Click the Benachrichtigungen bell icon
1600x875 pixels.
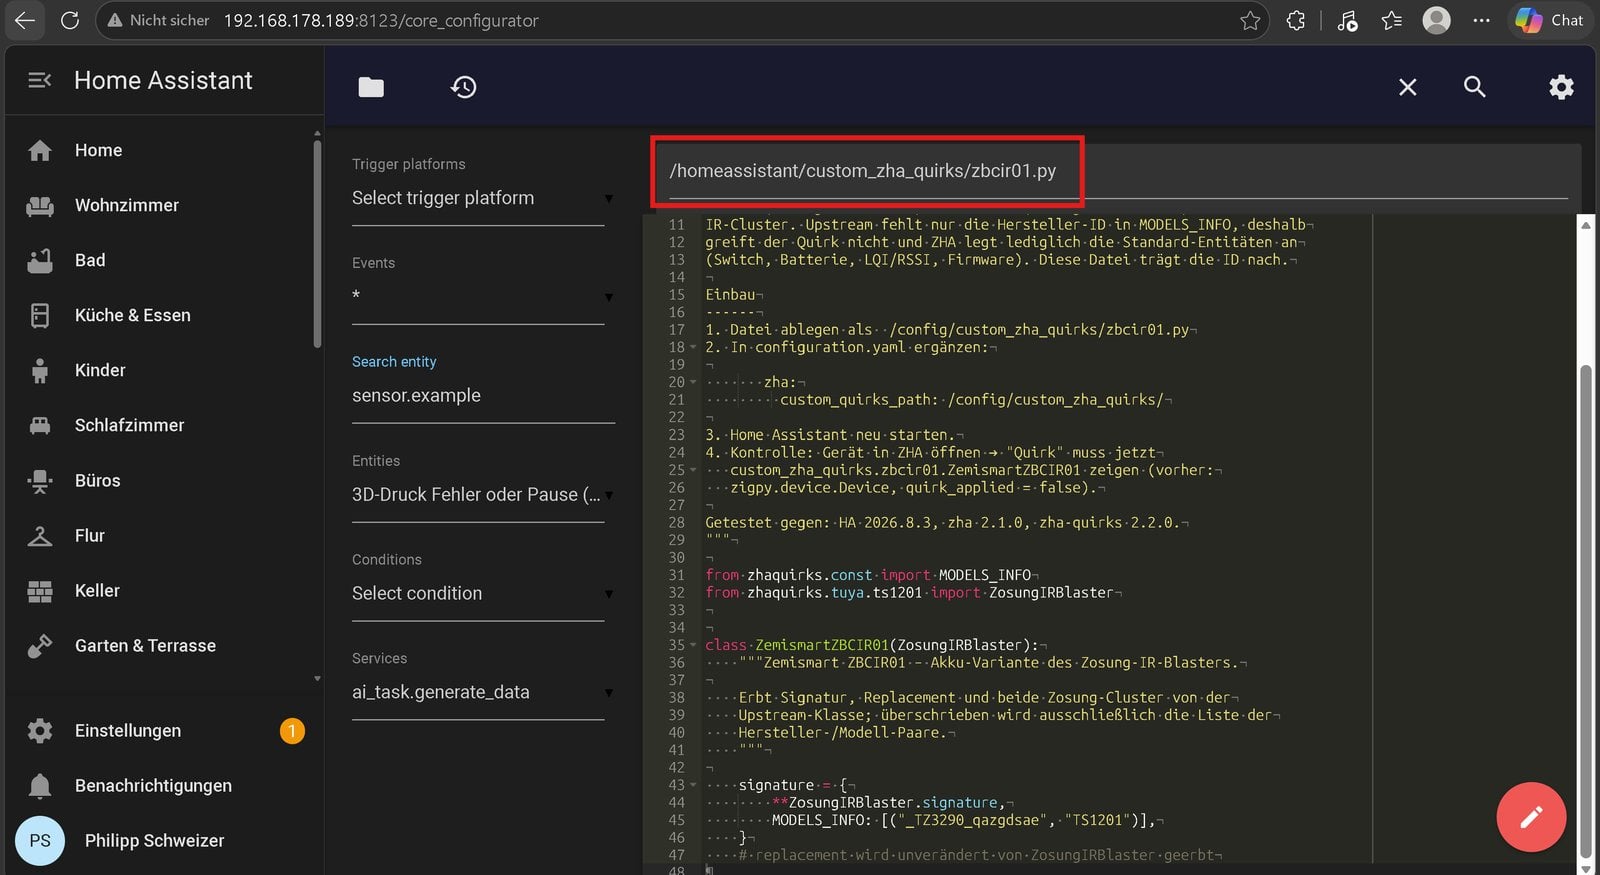[40, 786]
